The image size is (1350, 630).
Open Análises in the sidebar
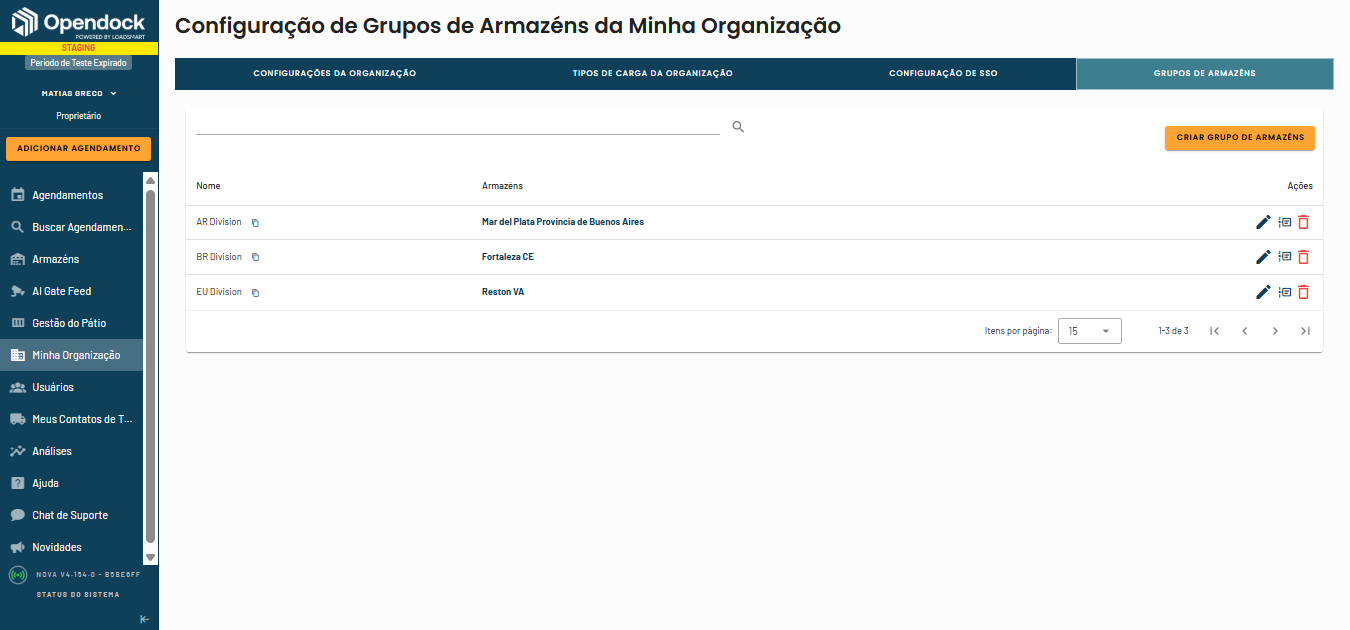(x=72, y=451)
